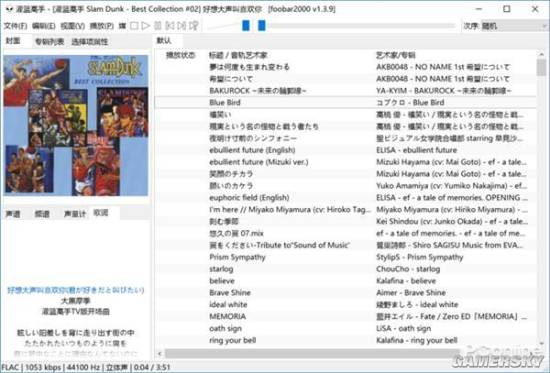The image size is (550, 373).
Task: Switch to the 封面 tab
Action: [13, 41]
